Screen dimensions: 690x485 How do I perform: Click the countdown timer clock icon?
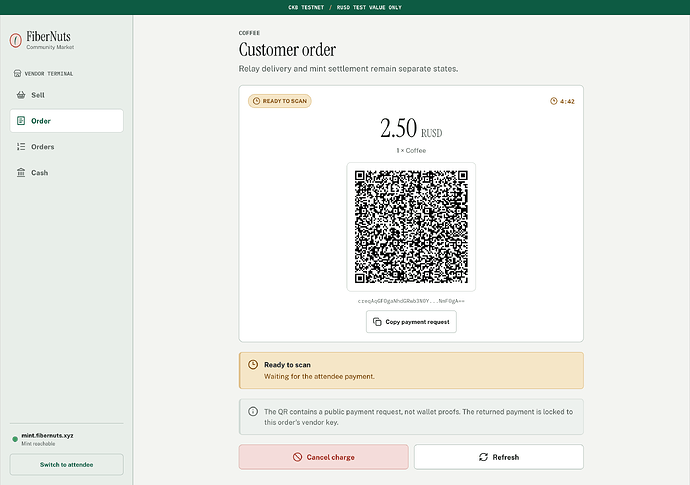point(554,101)
